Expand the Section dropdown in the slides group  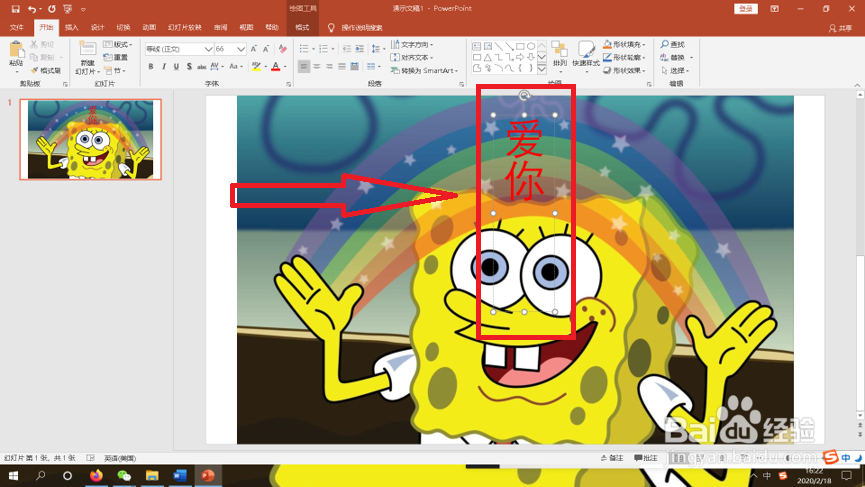coord(115,71)
